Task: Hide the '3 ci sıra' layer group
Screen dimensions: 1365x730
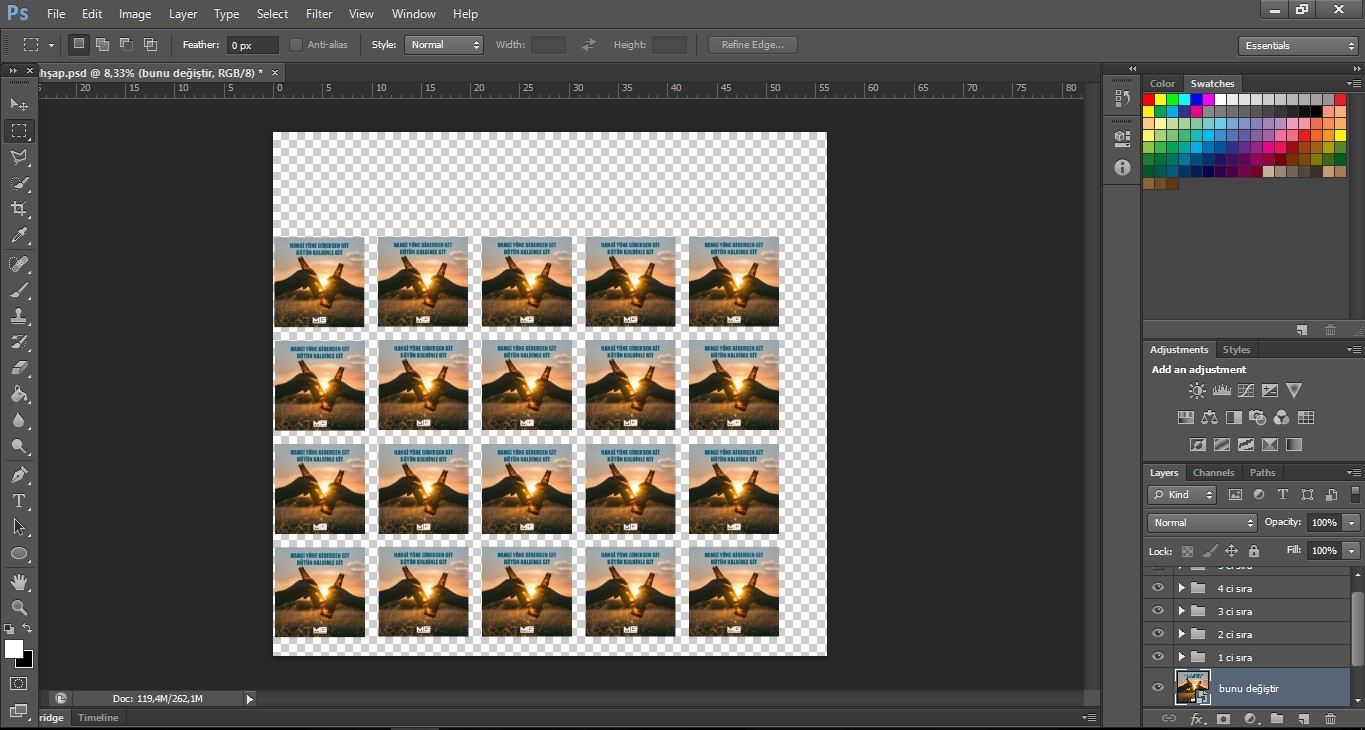Action: point(1158,611)
